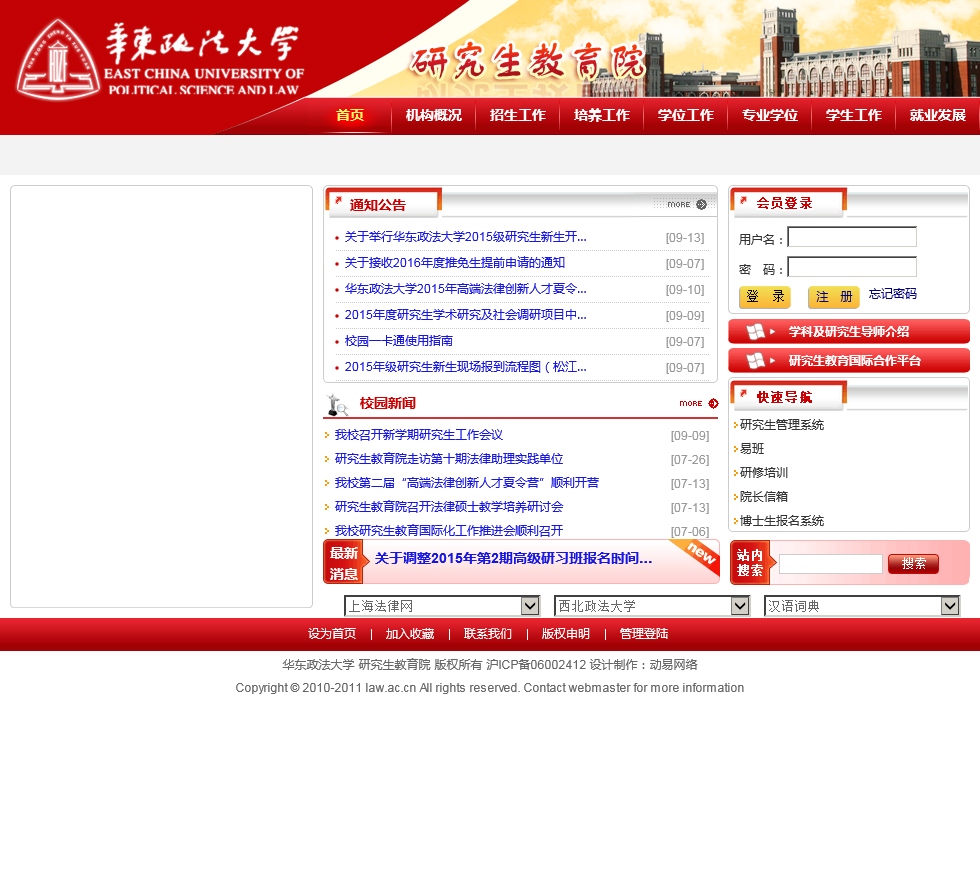Click the 注册 button
Viewport: 980px width, 891px height.
[x=834, y=297]
